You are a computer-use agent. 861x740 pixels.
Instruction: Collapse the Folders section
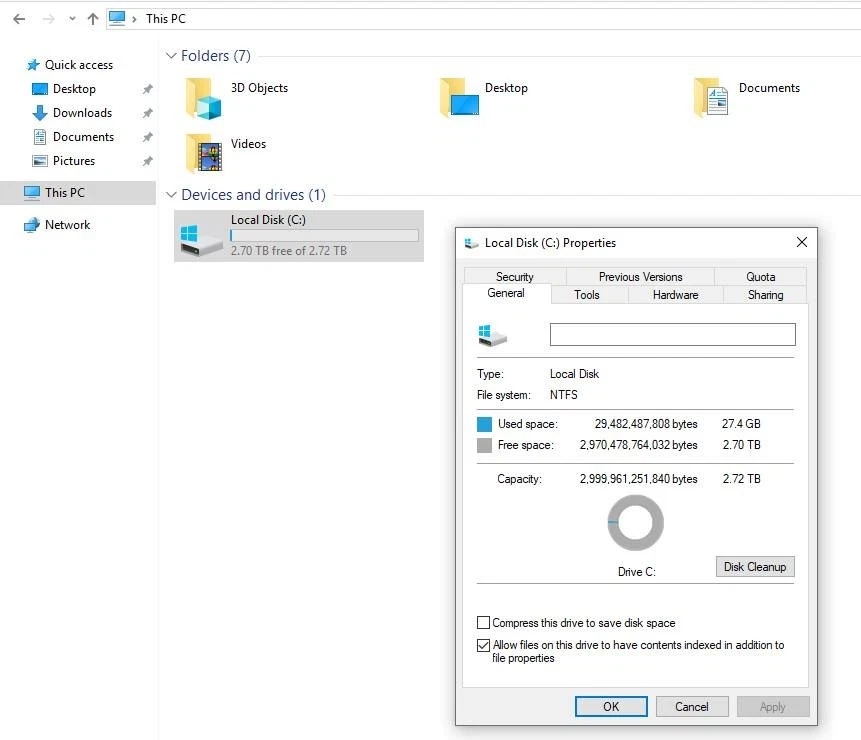(x=171, y=56)
